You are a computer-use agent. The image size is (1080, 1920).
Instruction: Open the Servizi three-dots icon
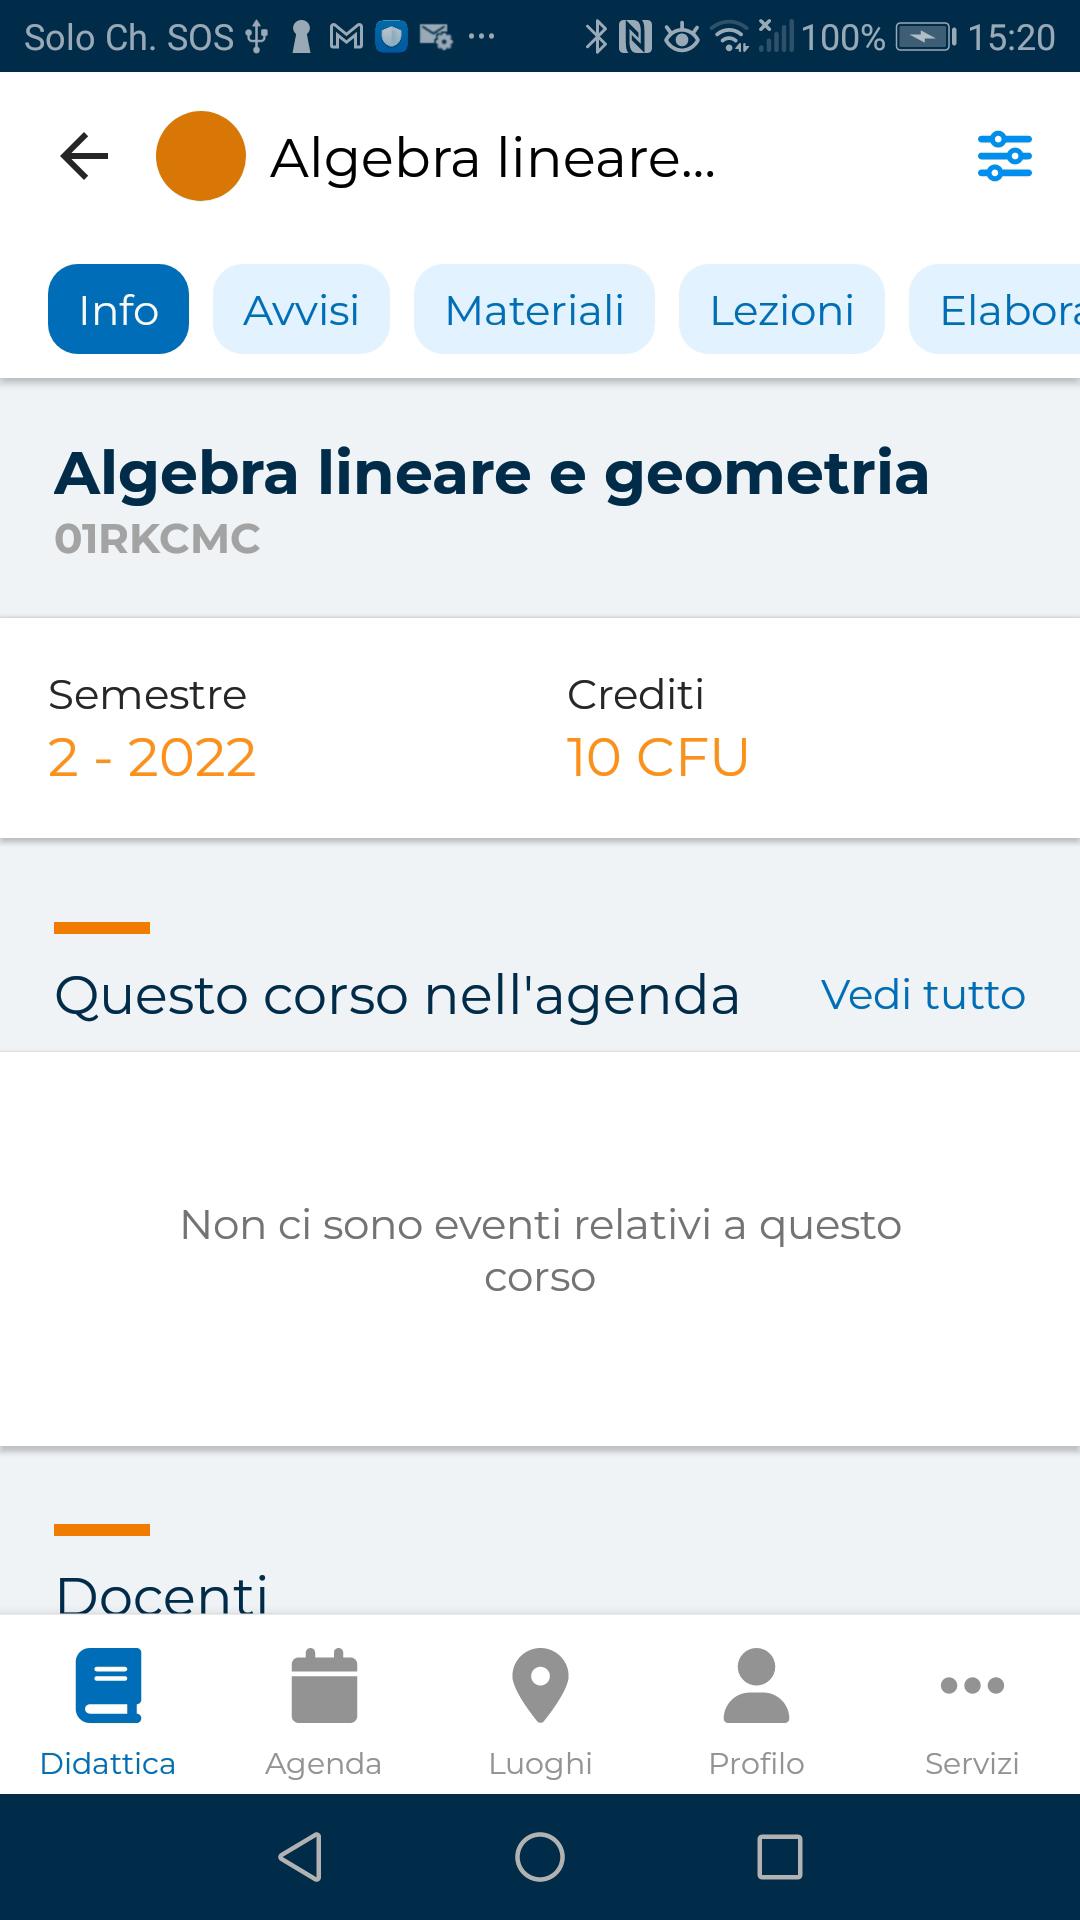click(x=972, y=1685)
